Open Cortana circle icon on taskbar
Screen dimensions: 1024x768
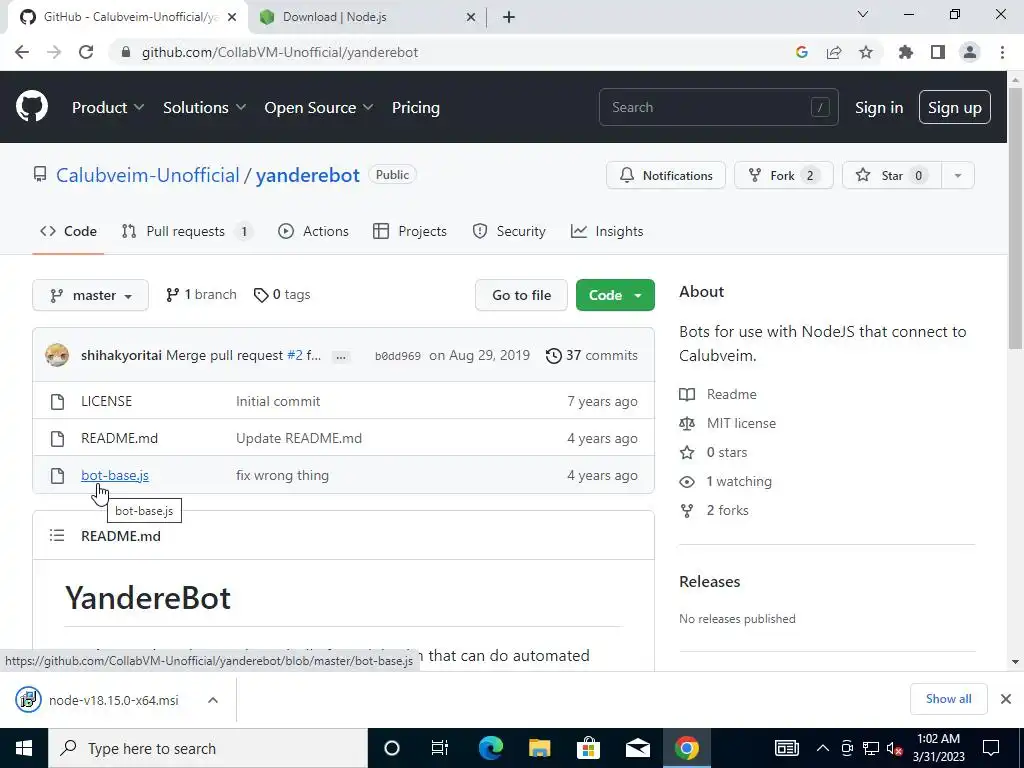[392, 748]
